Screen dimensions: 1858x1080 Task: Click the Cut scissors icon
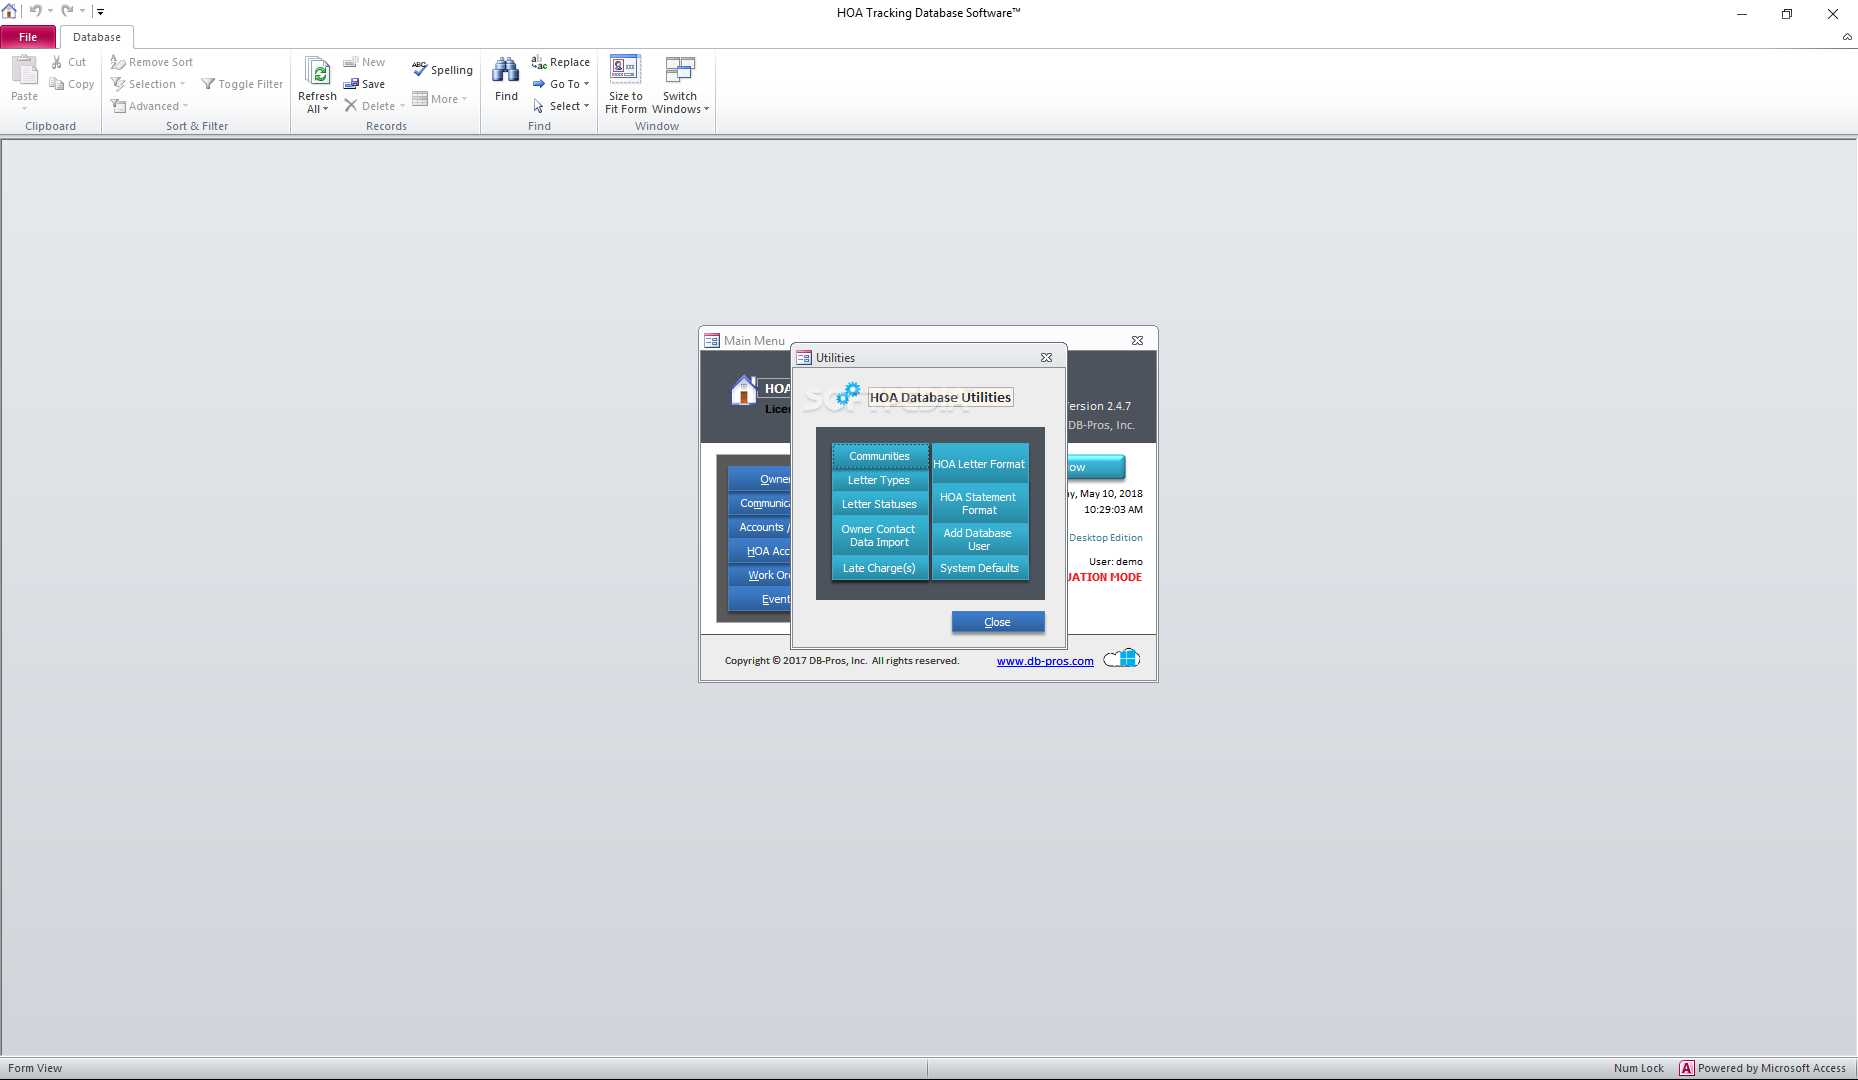click(57, 62)
